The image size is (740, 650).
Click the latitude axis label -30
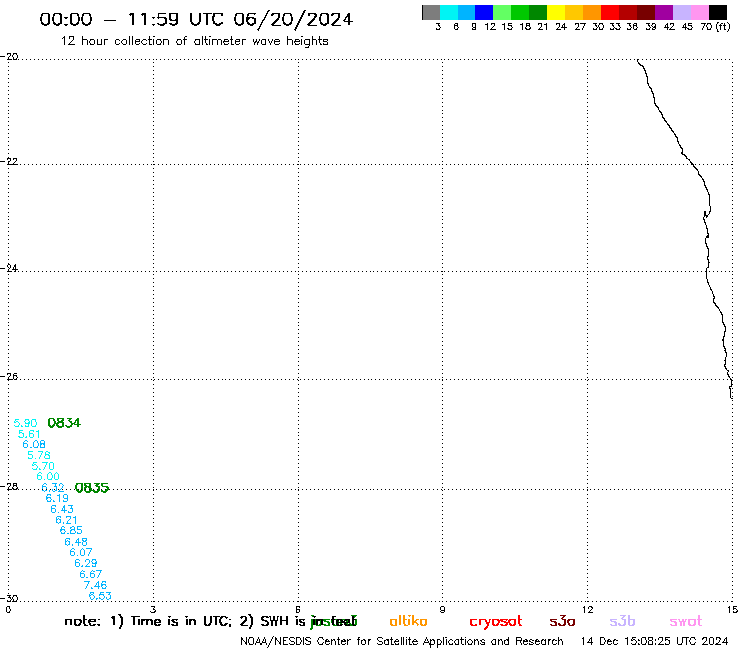click(9, 598)
